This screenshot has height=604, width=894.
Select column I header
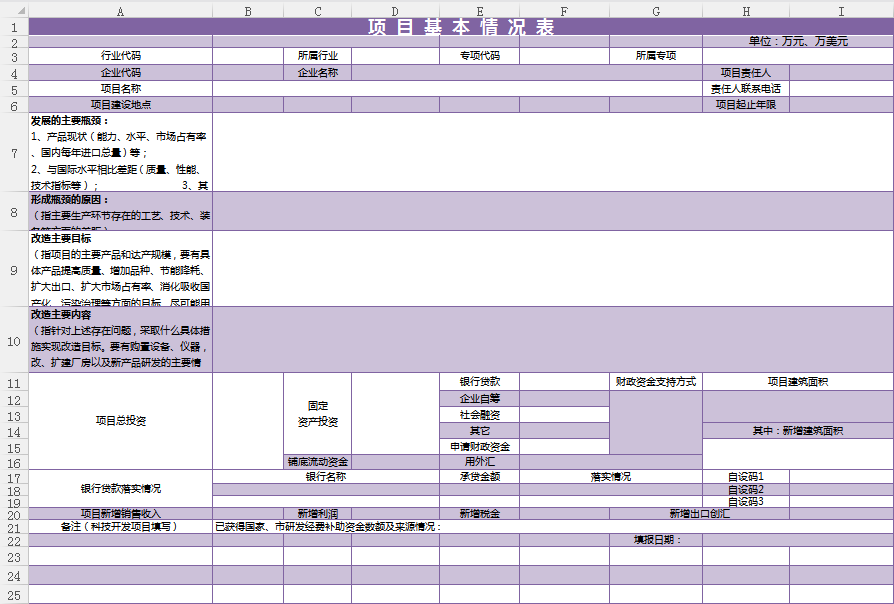click(840, 11)
